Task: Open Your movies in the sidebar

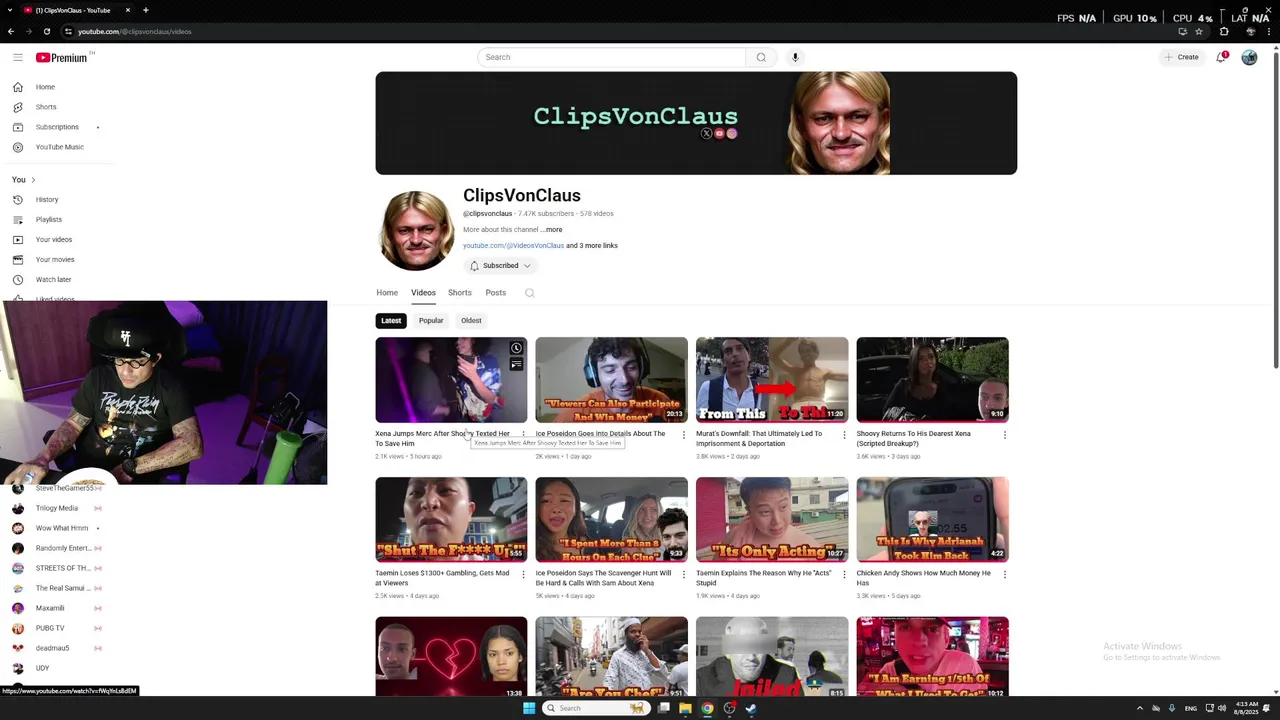Action: tap(55, 259)
